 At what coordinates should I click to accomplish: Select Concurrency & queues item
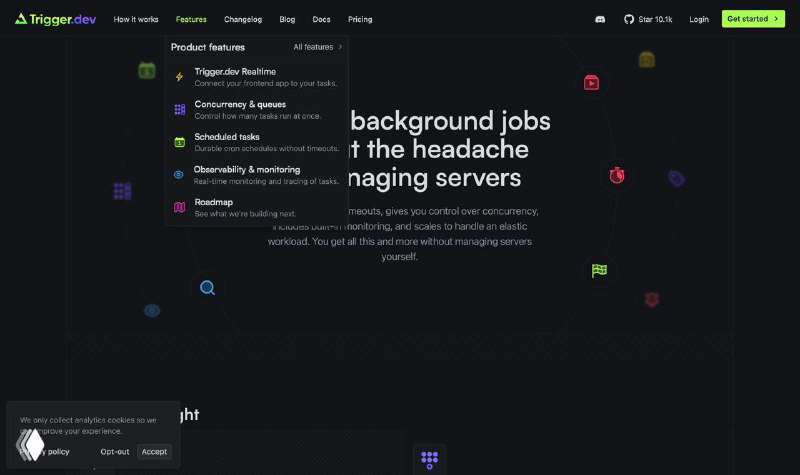click(x=257, y=110)
